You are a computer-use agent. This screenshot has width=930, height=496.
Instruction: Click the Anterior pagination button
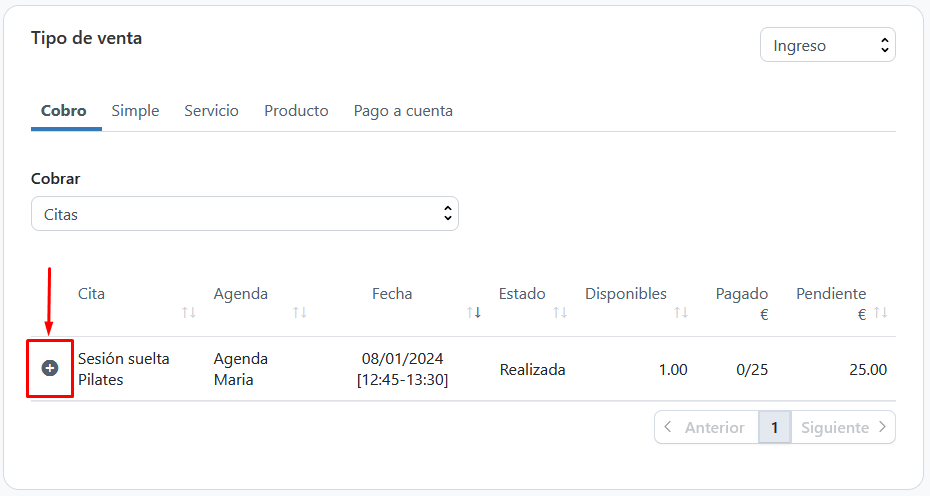pos(706,427)
